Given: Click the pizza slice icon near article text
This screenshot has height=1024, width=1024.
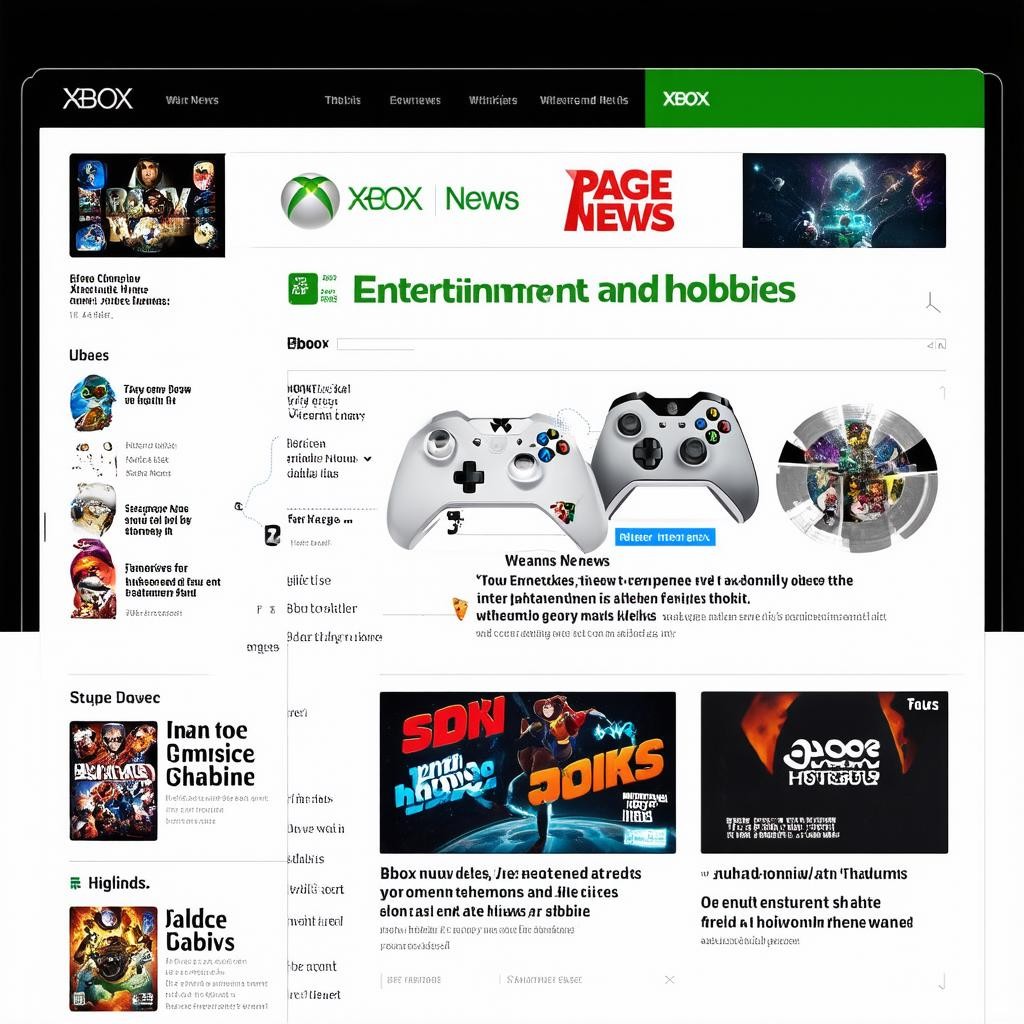Looking at the screenshot, I should (x=460, y=608).
